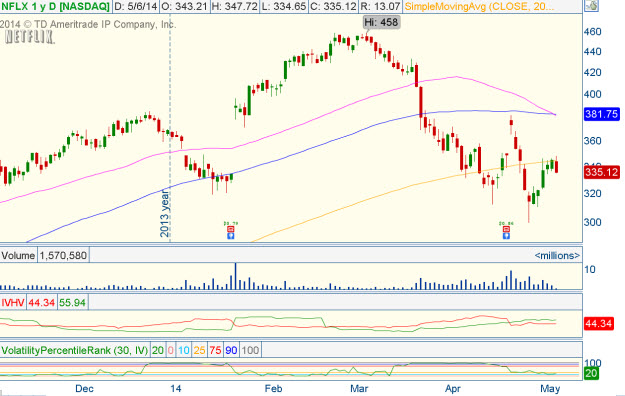Click the red conference call icon in January
This screenshot has width=625, height=396.
pos(230,229)
